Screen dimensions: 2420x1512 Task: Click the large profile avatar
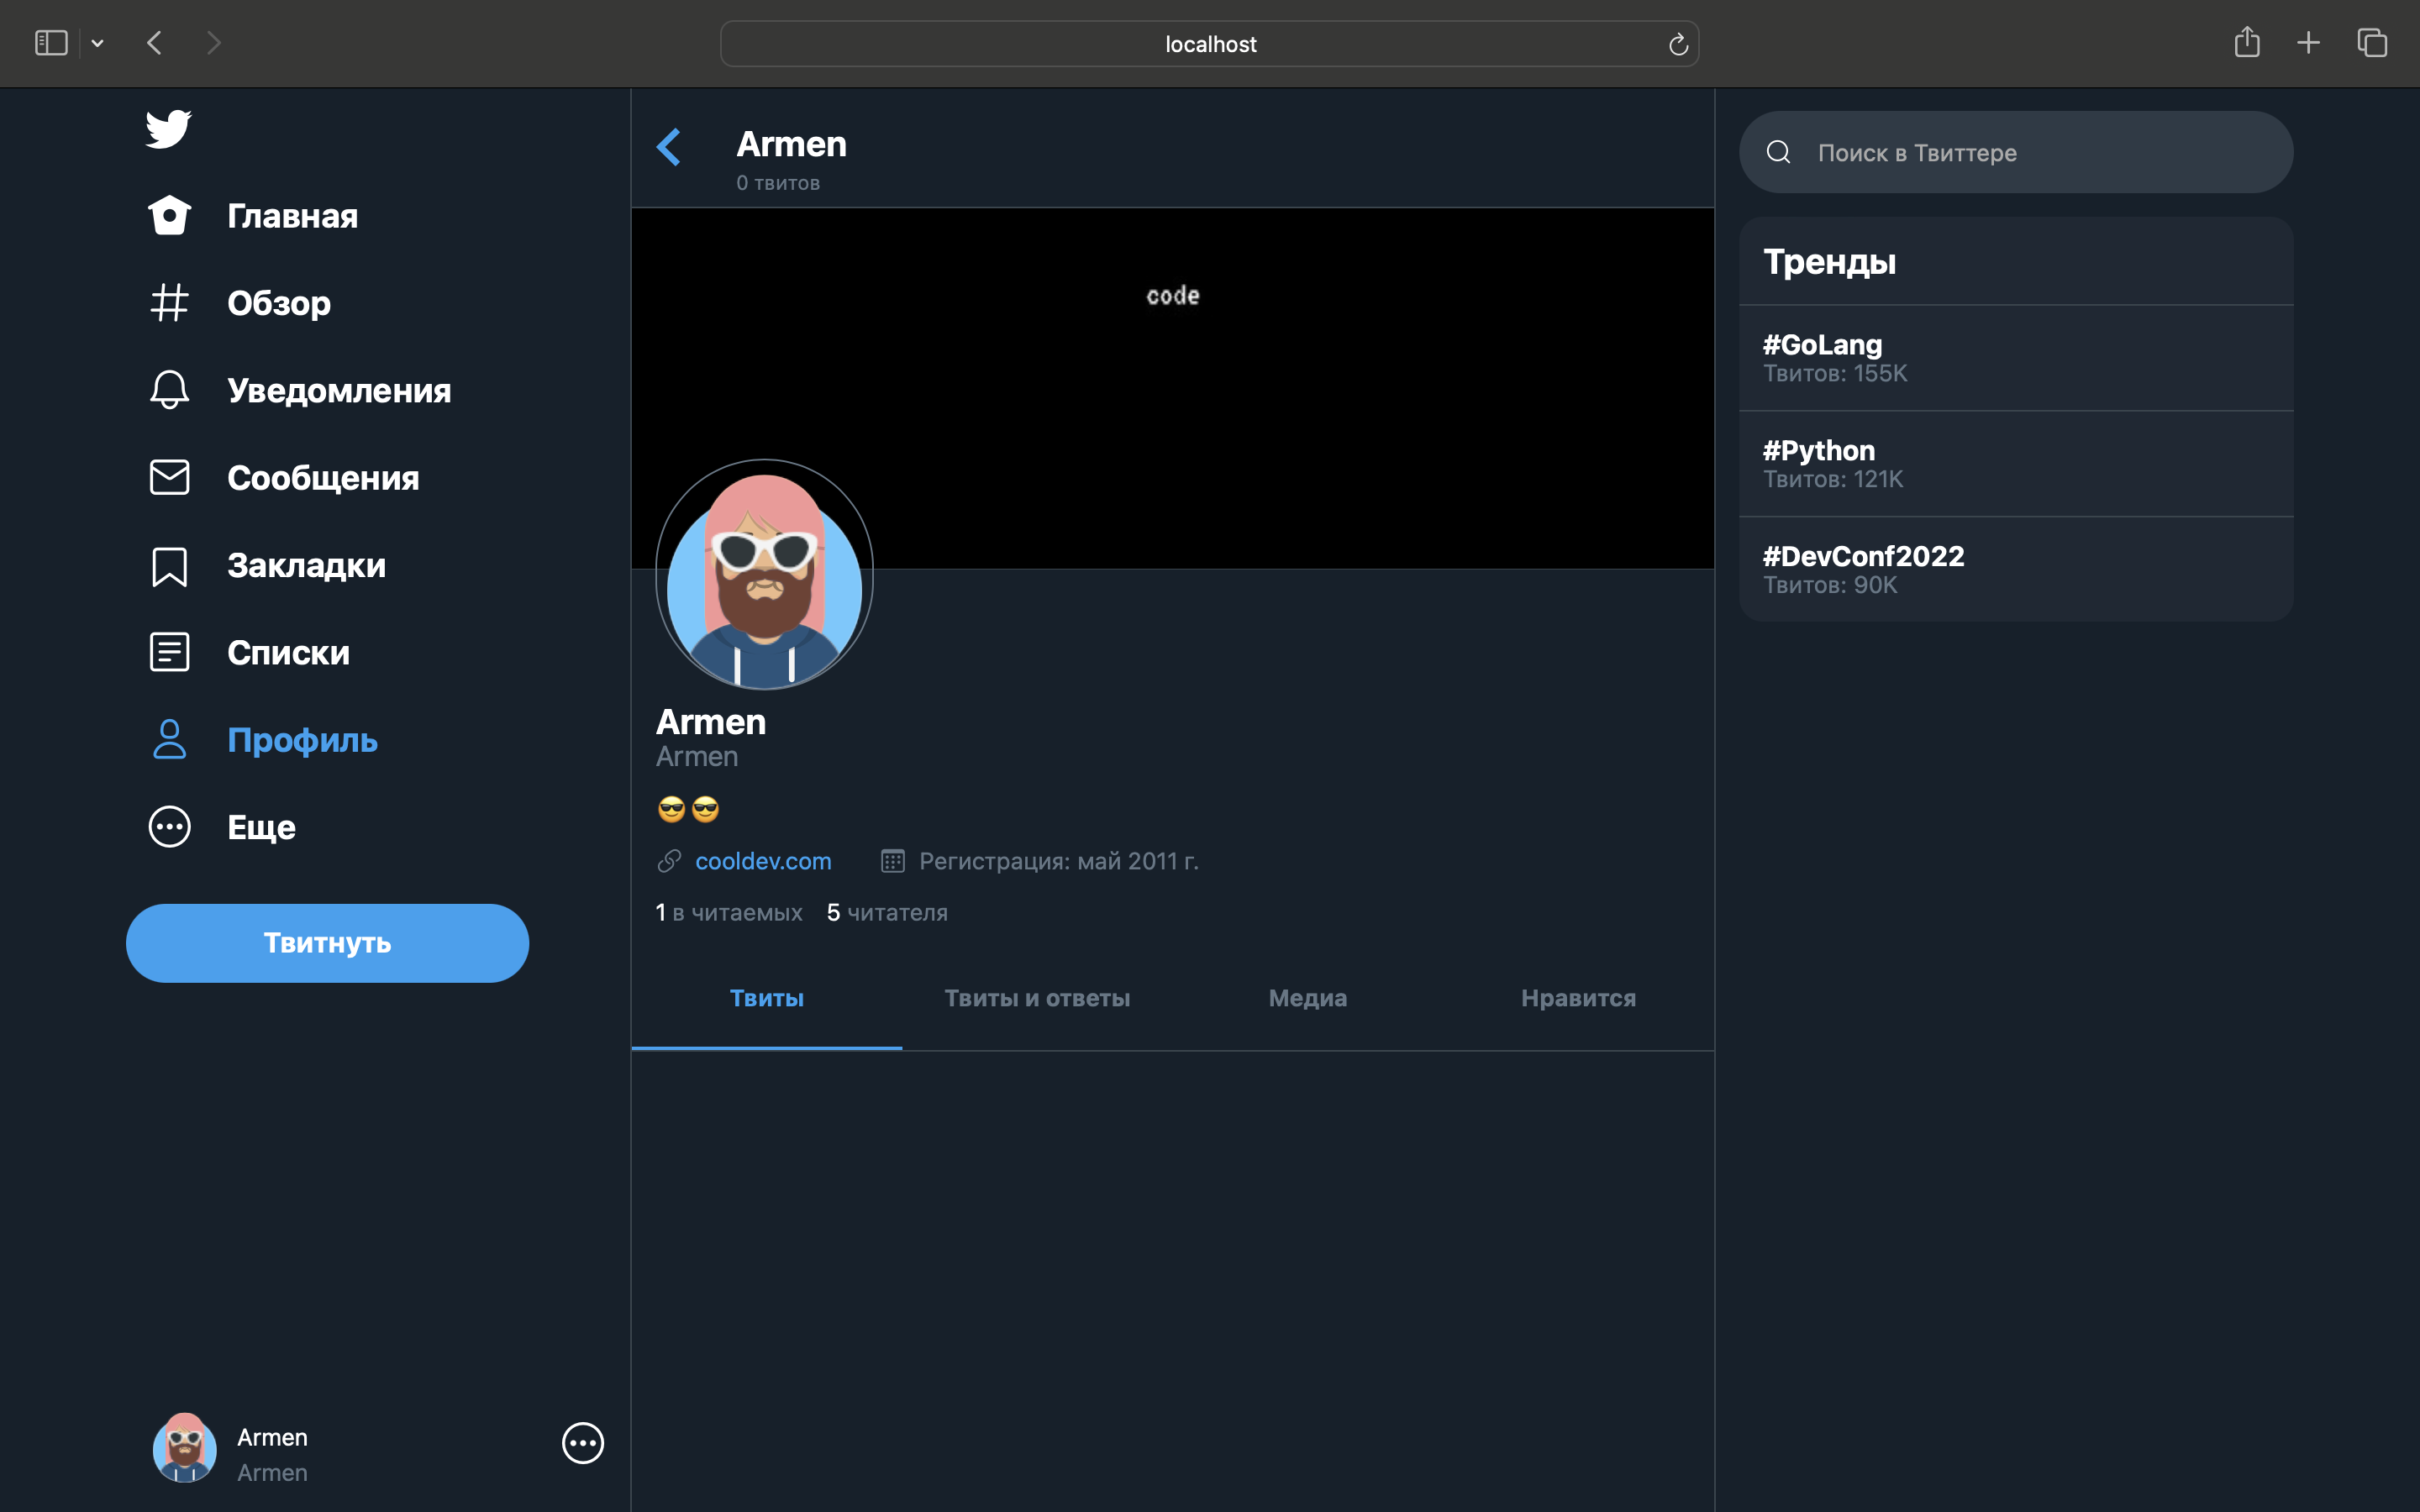click(x=764, y=575)
